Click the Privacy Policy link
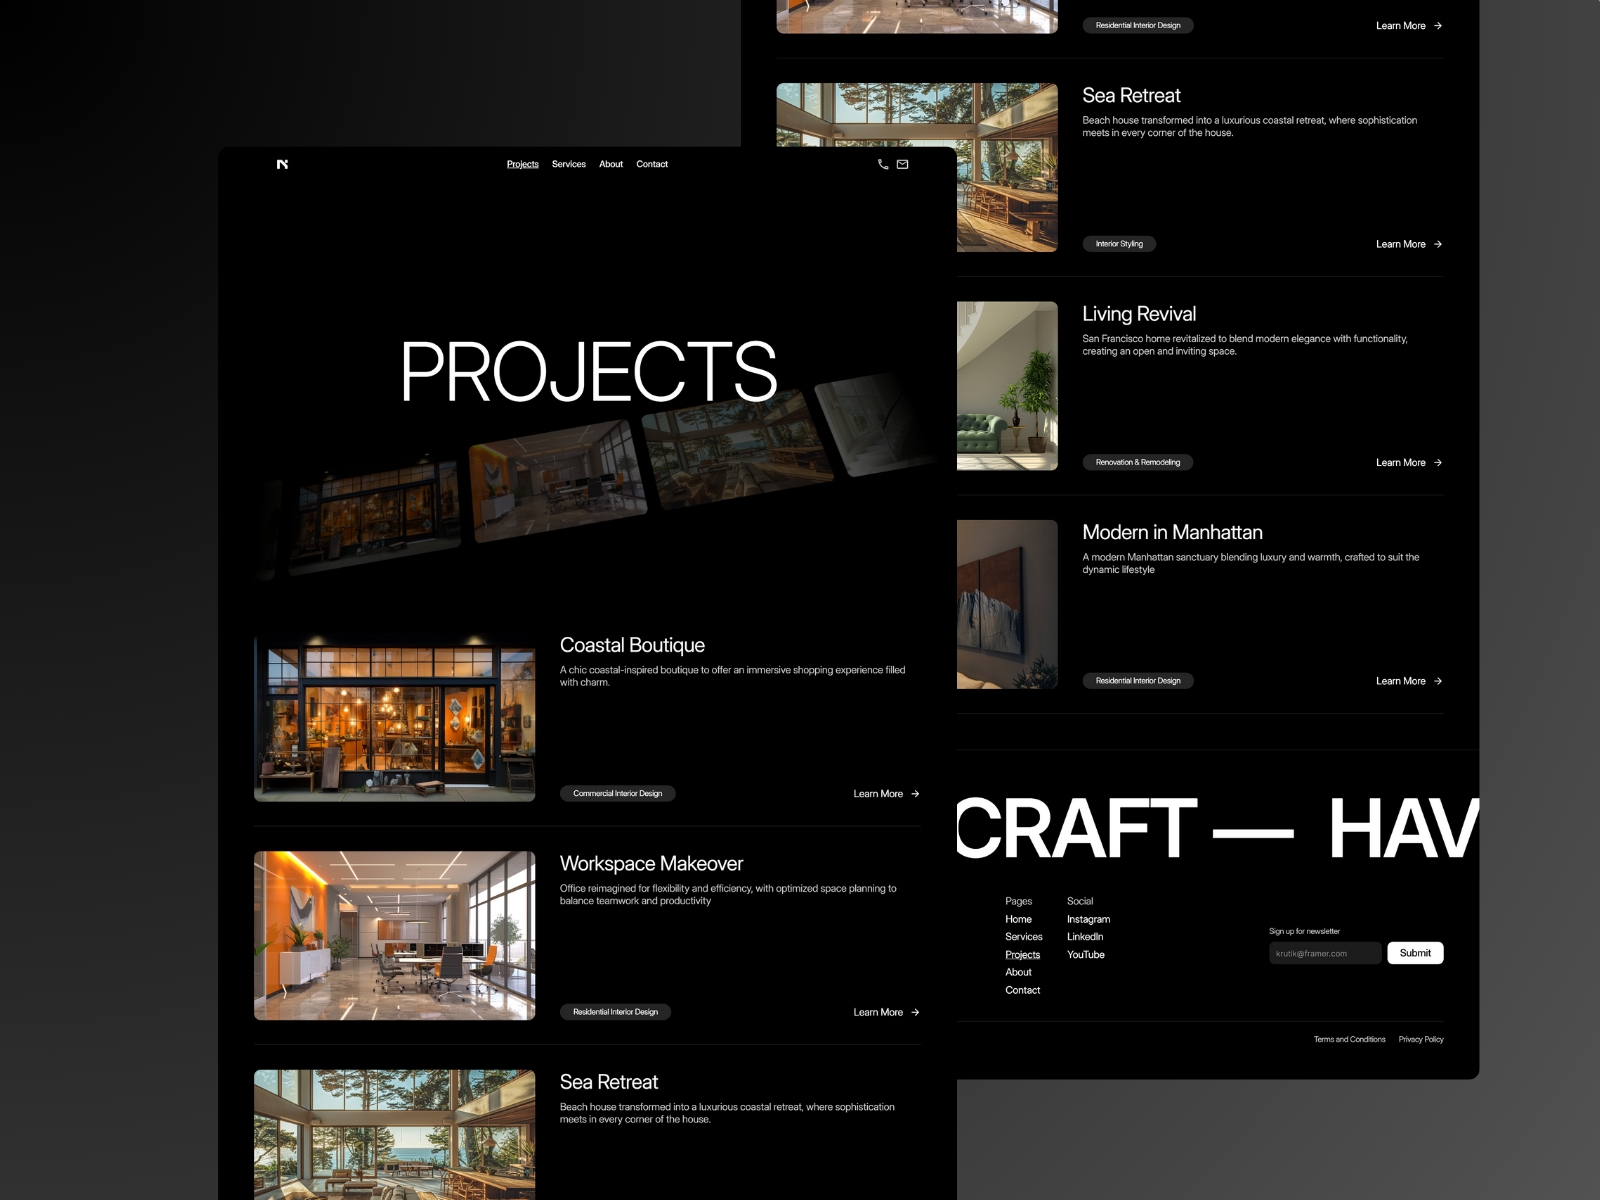The width and height of the screenshot is (1600, 1200). pos(1421,1039)
